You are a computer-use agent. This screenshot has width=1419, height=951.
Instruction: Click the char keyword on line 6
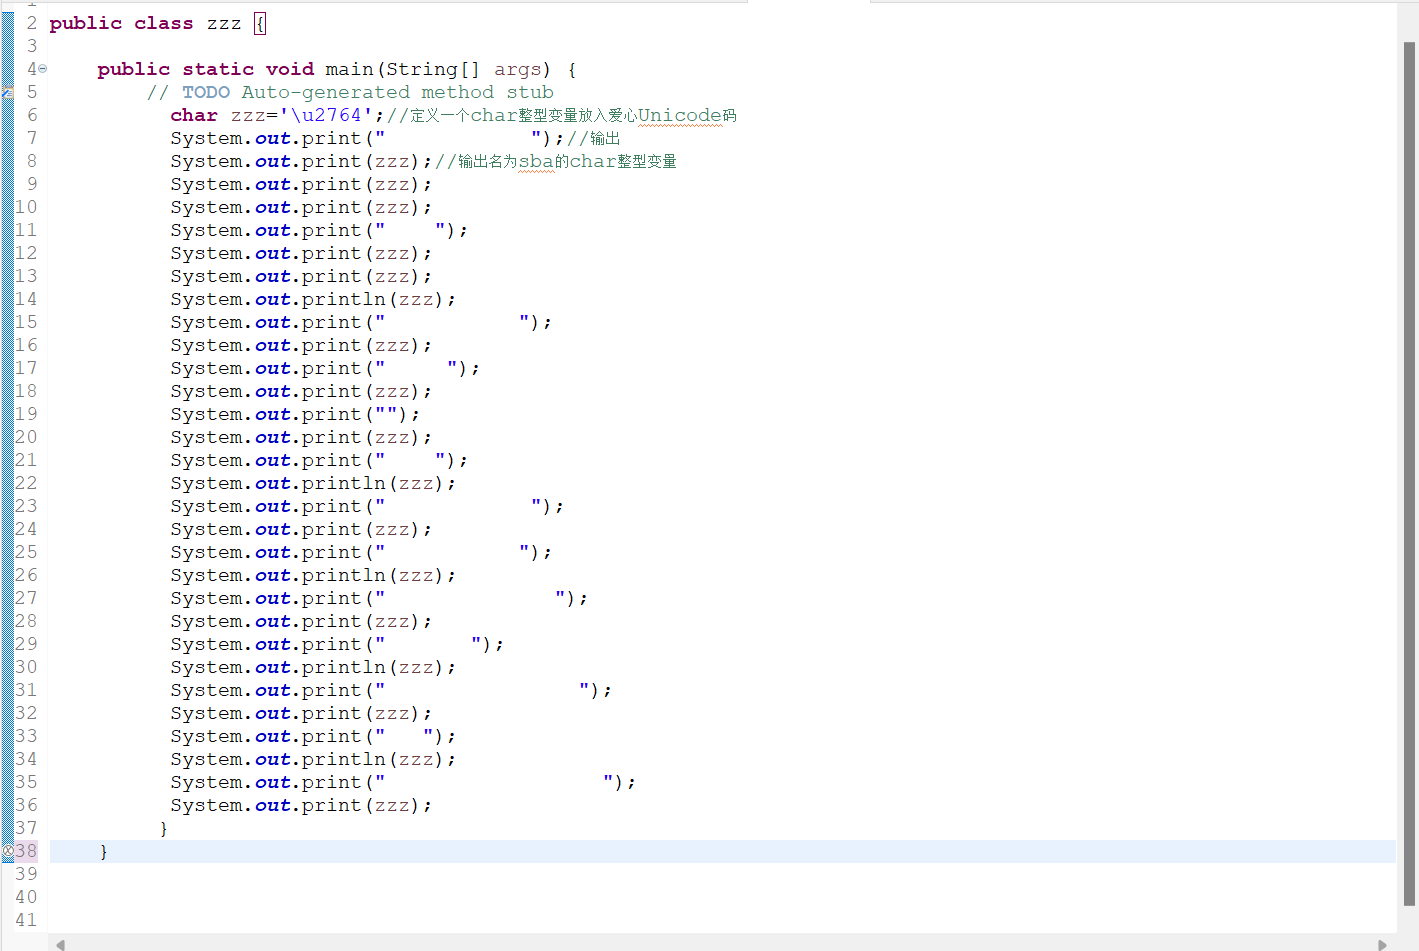(194, 115)
